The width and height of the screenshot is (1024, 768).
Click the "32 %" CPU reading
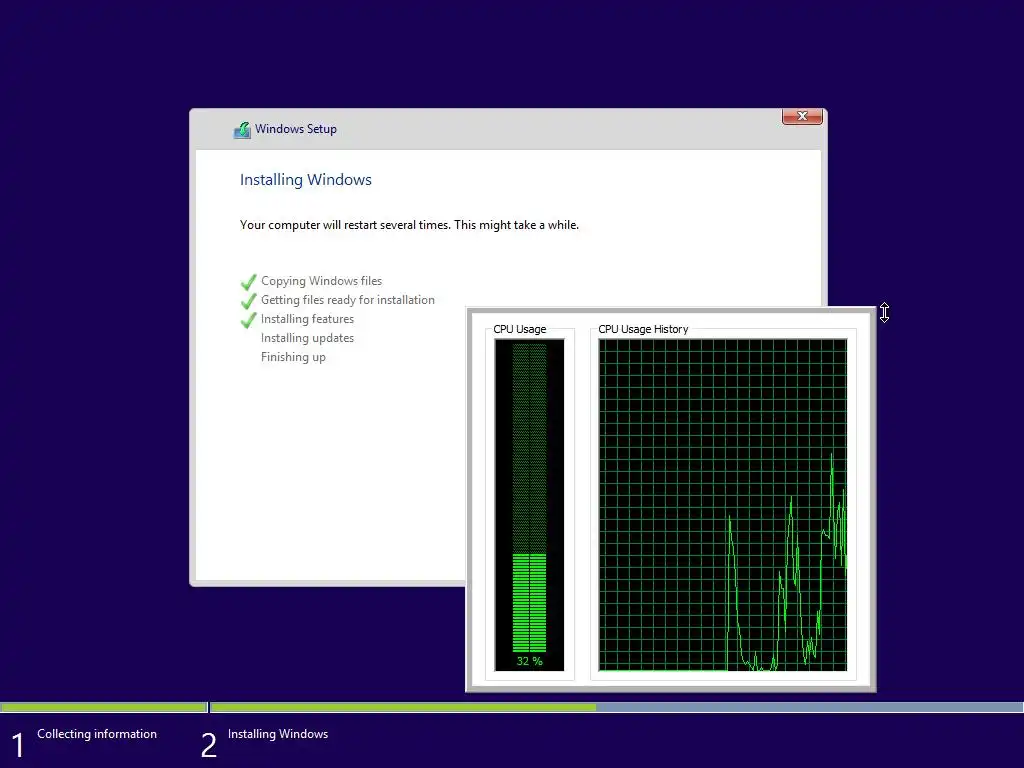[x=529, y=661]
